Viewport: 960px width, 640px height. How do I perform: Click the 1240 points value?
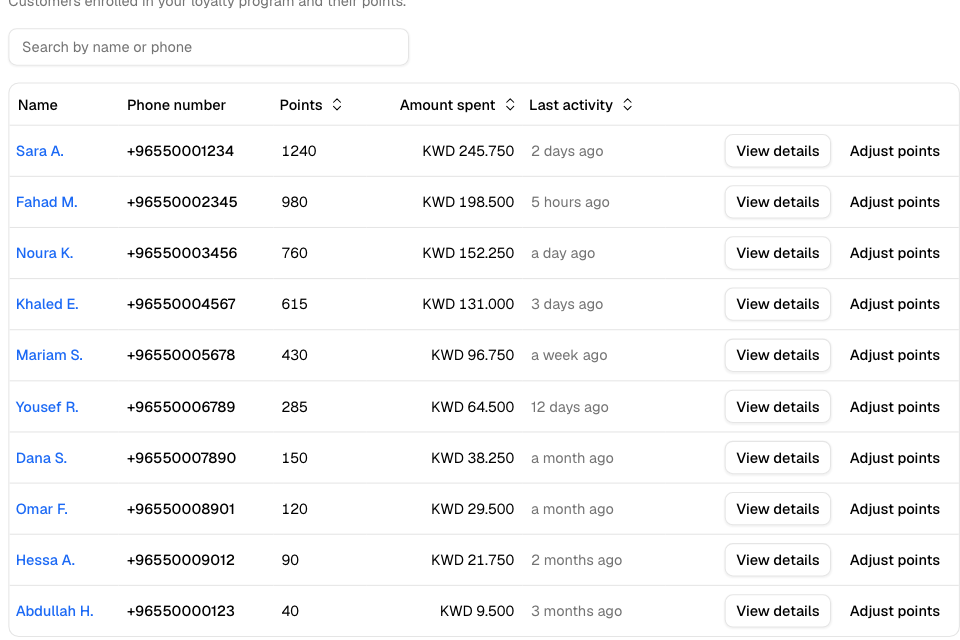point(299,151)
